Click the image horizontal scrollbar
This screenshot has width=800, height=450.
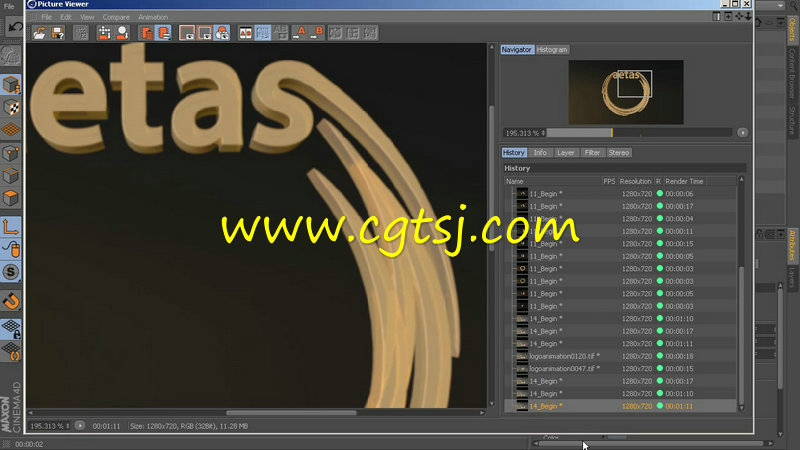pos(291,412)
